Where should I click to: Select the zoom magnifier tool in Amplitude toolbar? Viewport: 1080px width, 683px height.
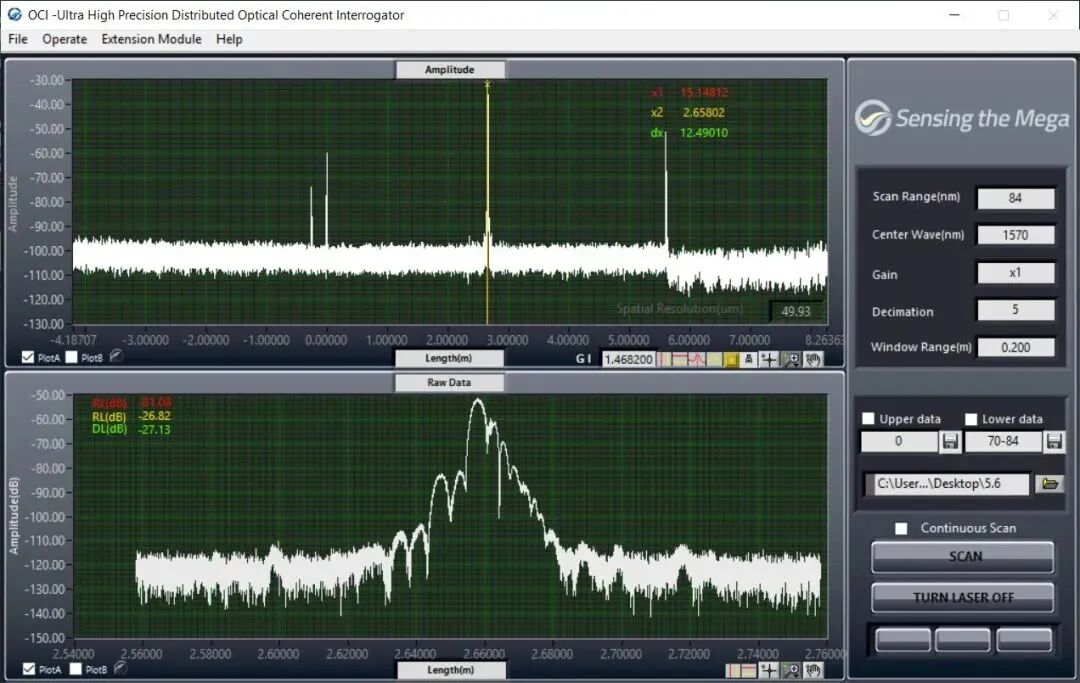(791, 359)
